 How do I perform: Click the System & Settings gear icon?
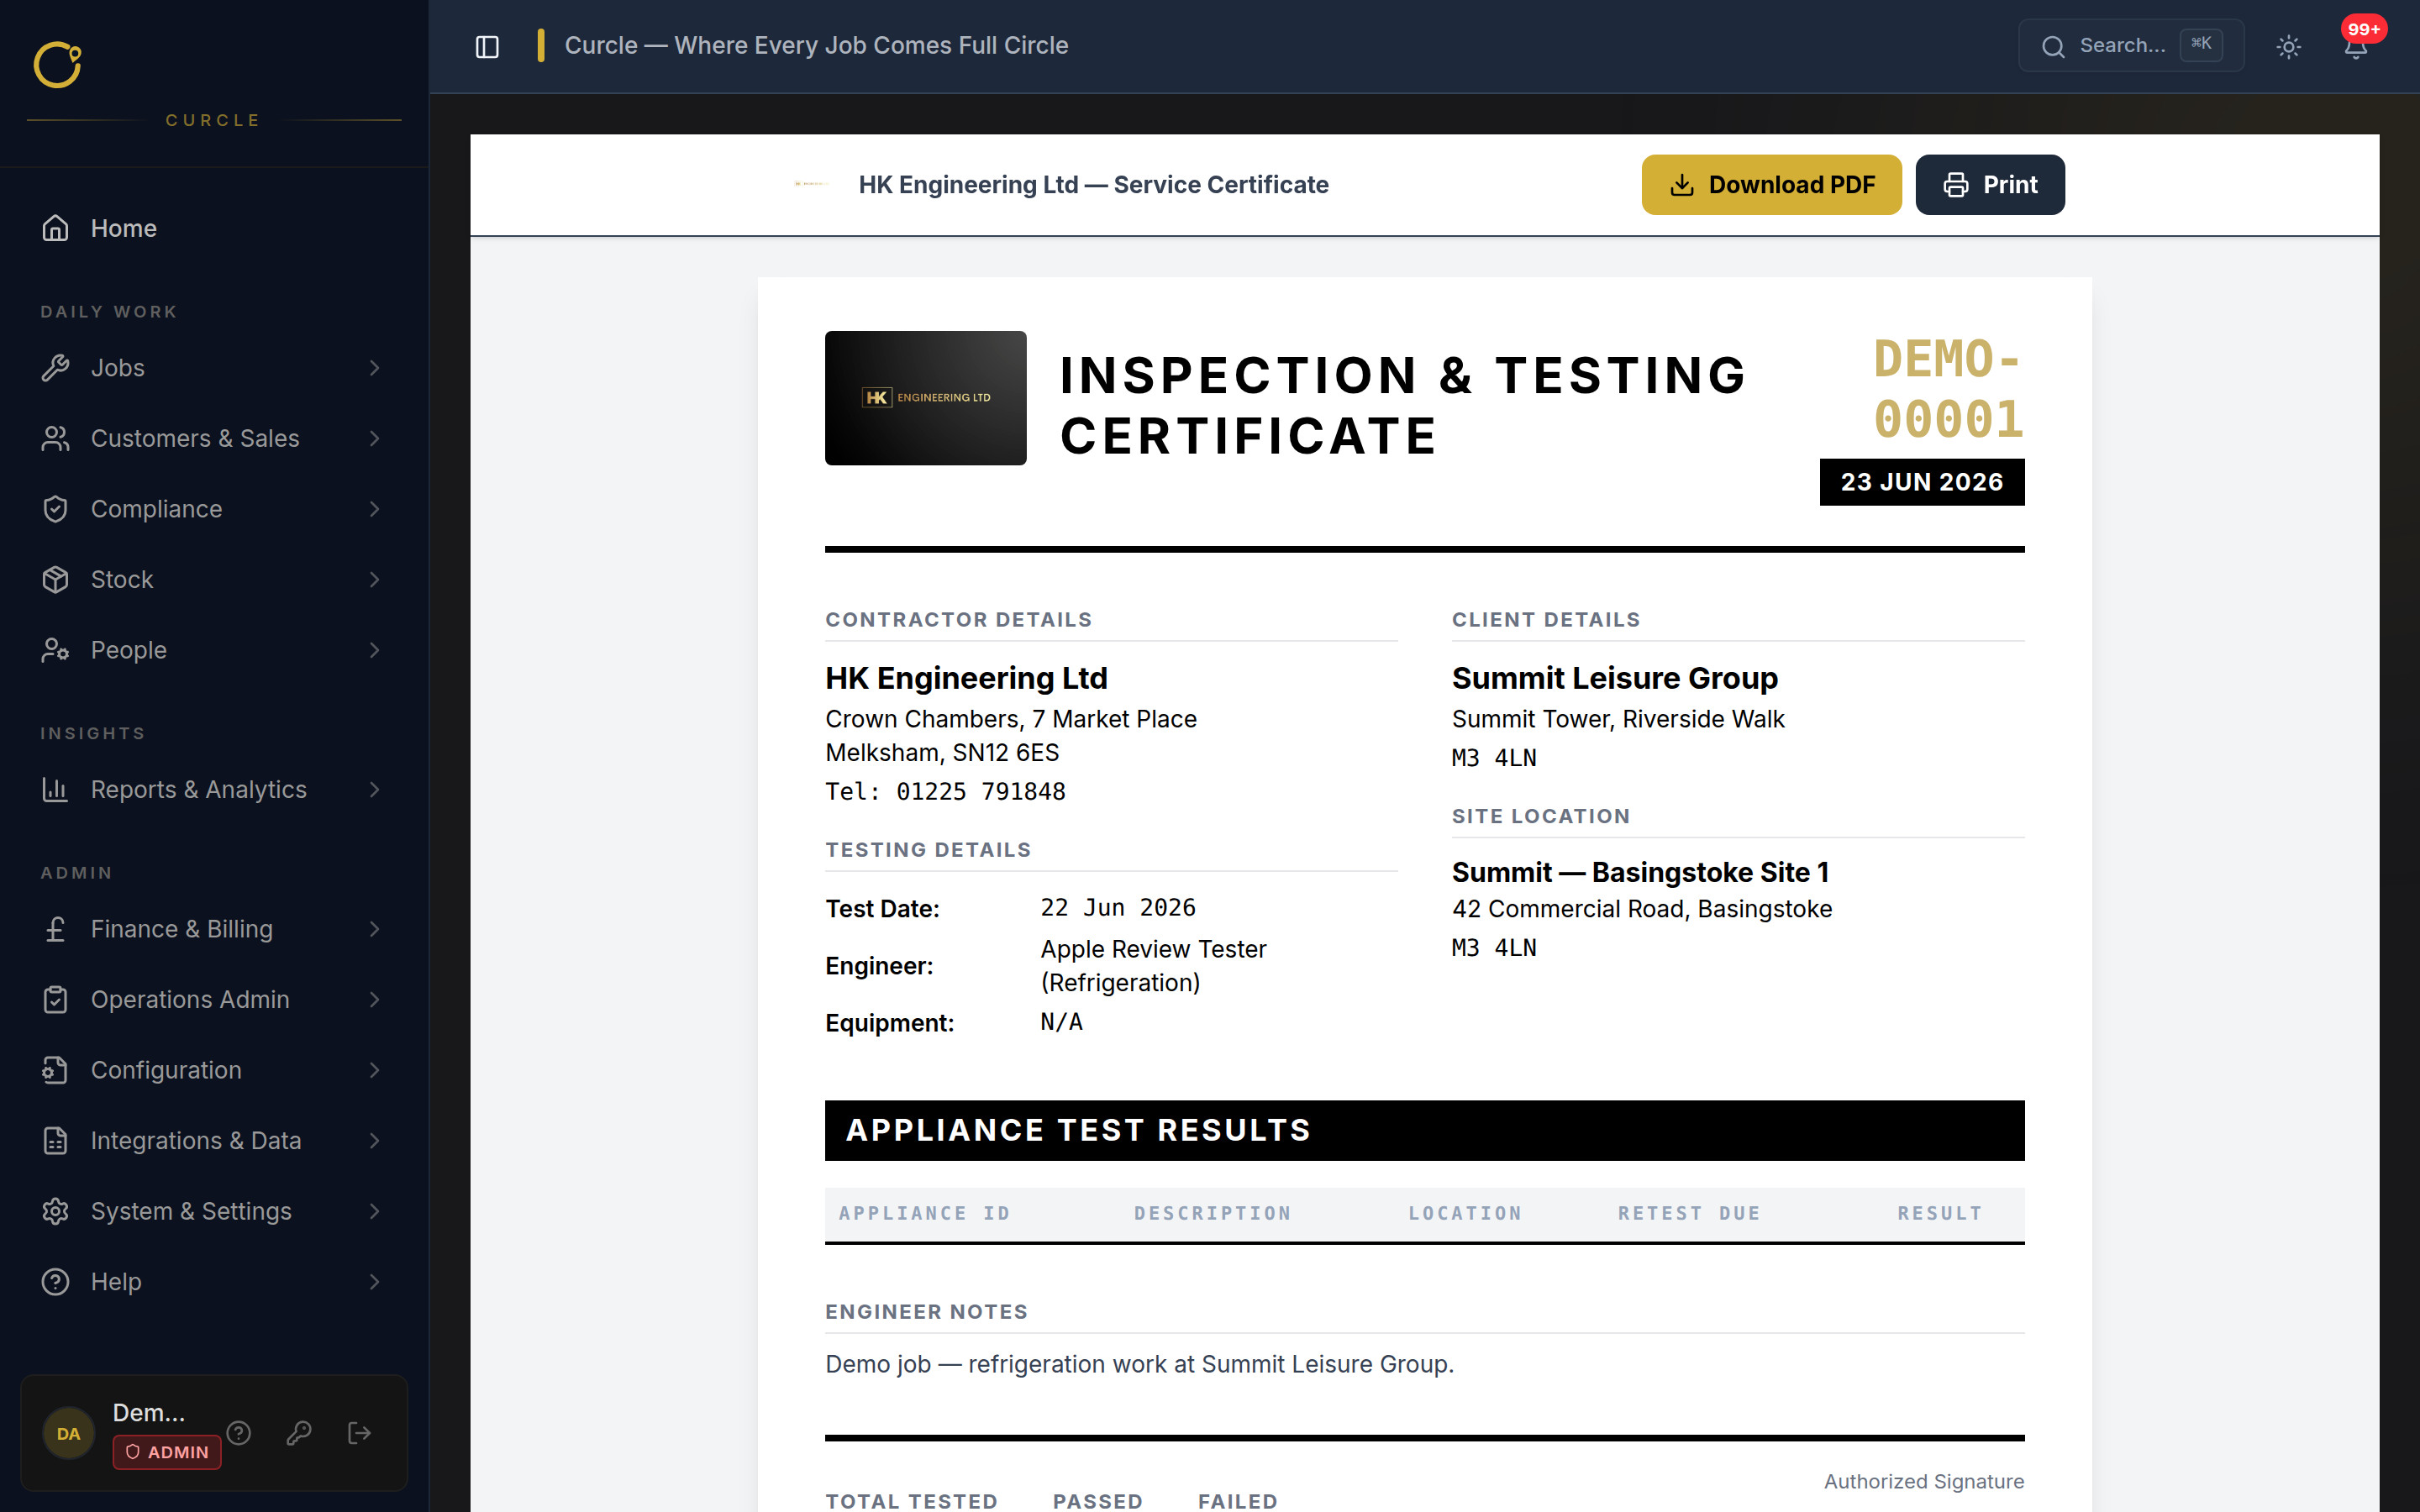(x=55, y=1211)
